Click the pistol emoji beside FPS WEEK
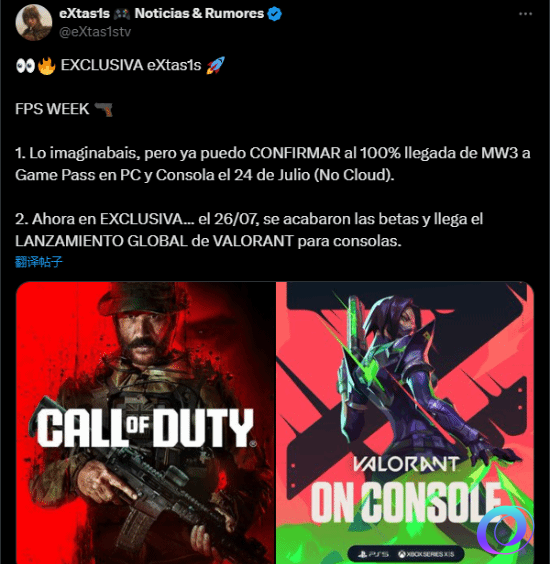 pyautogui.click(x=104, y=109)
